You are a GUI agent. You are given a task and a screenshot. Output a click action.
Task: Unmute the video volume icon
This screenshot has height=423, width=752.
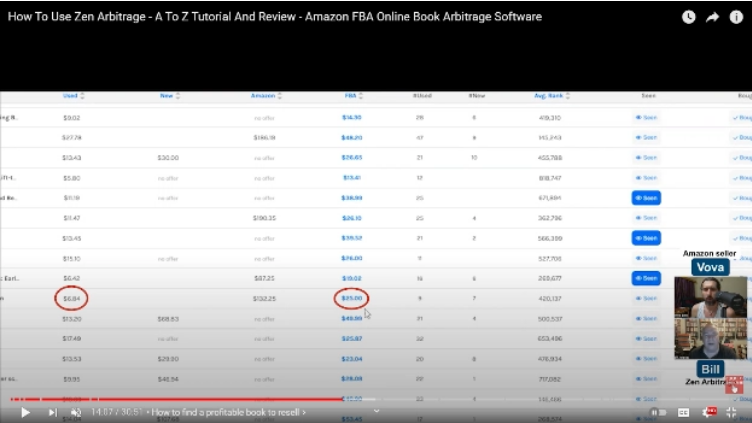pos(76,412)
